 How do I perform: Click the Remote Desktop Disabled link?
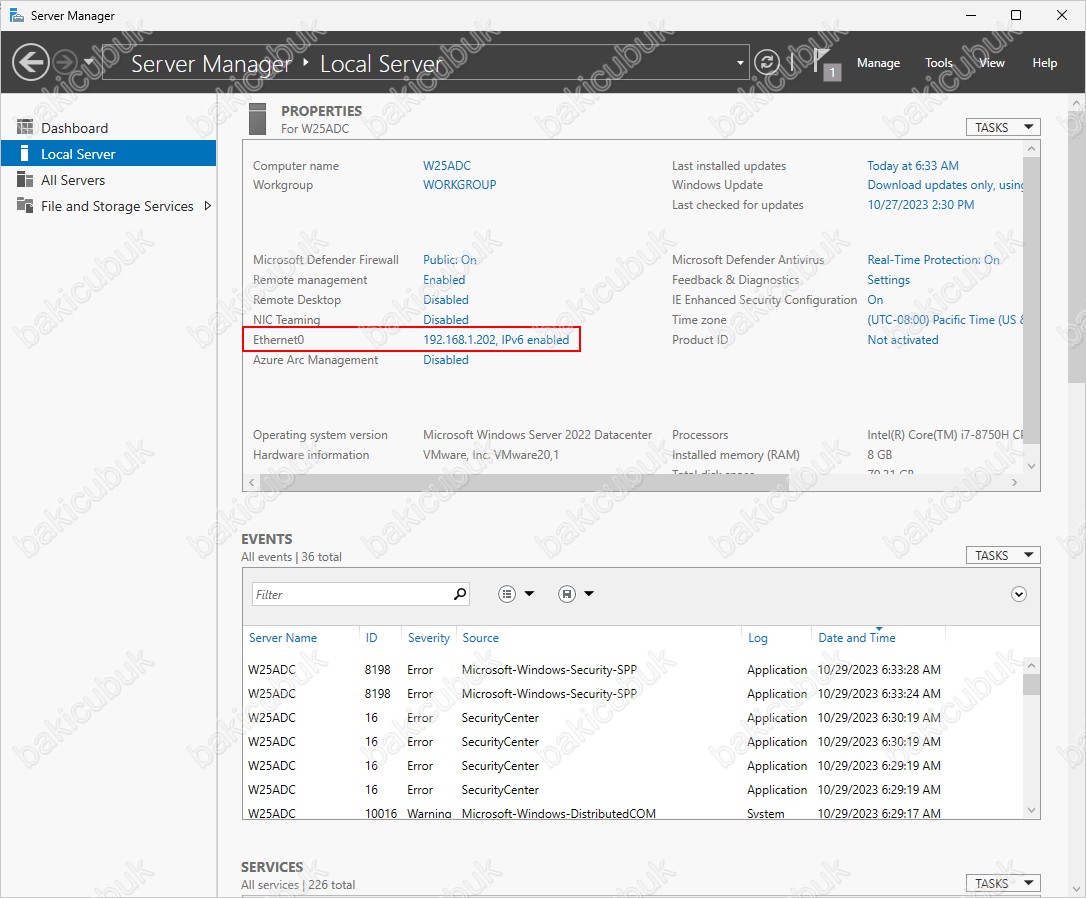[x=446, y=300]
